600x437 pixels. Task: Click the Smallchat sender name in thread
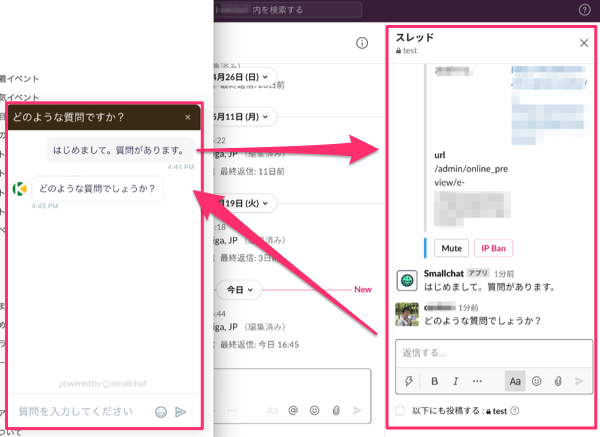(443, 273)
